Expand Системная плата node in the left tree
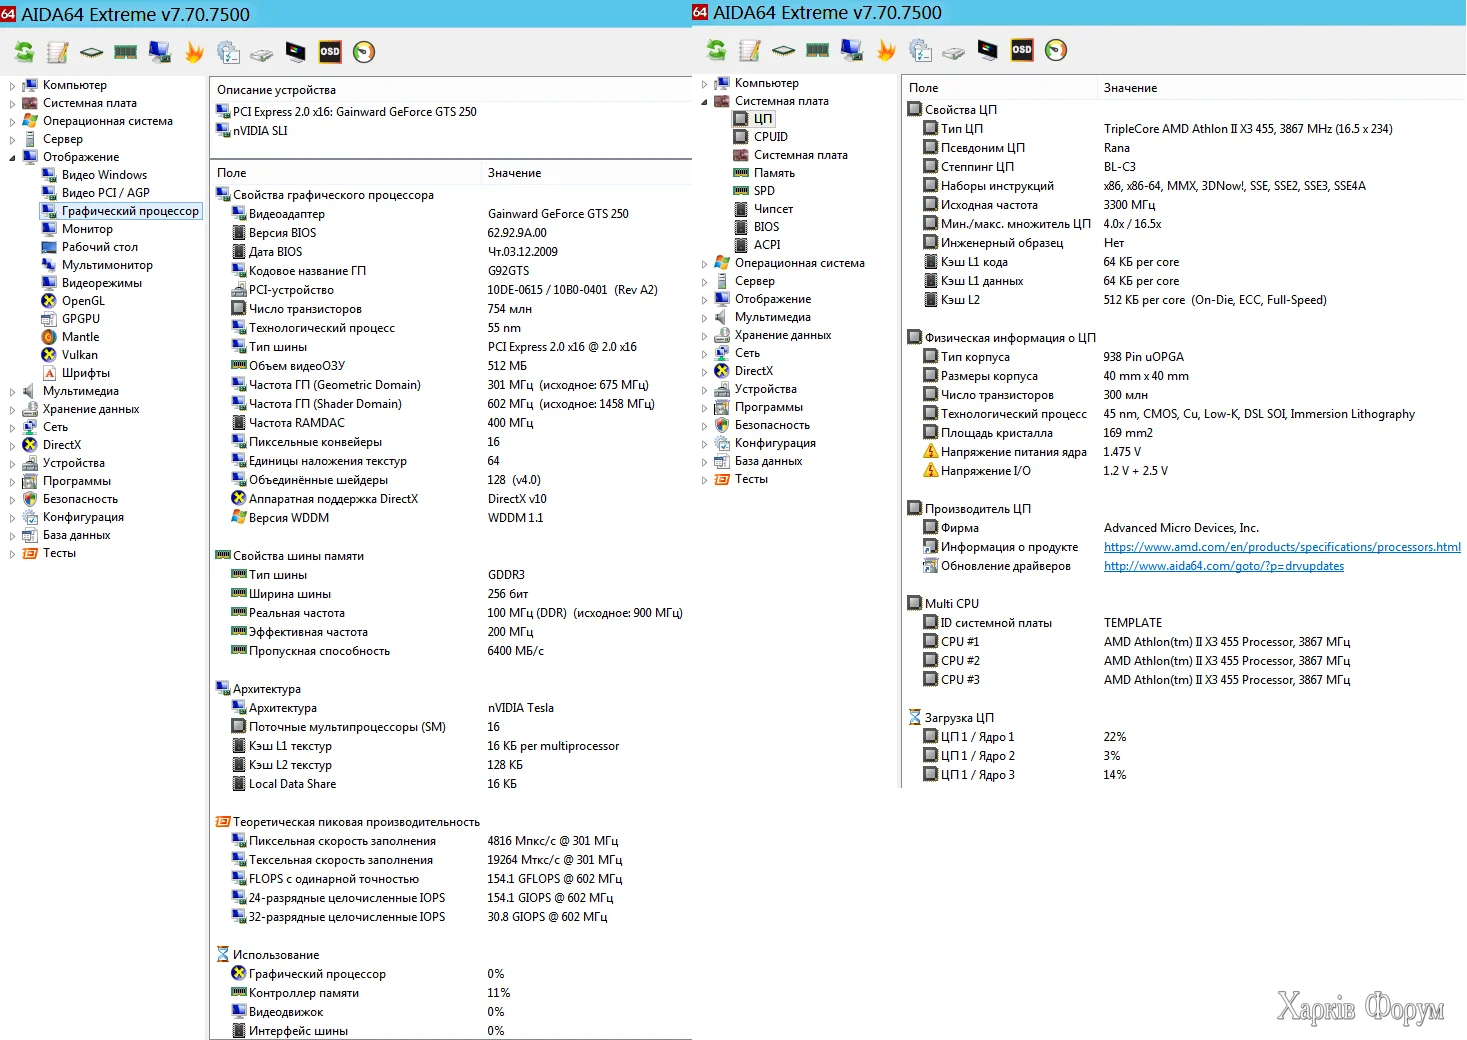This screenshot has height=1040, width=1467. [12, 103]
